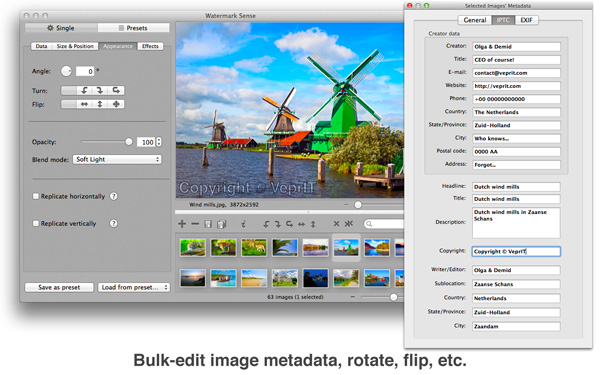Viewport: 600px width, 375px height.
Task: Click the Turn rotate 180 degrees button
Action: (116, 90)
